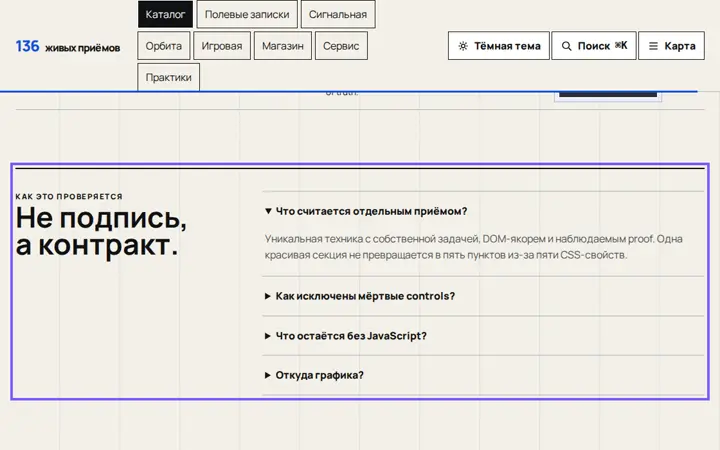This screenshot has height=450, width=720.
Task: Click the 'КАК ЭТО ПРОВЕРЯЕТСЯ' label
Action: tap(69, 197)
